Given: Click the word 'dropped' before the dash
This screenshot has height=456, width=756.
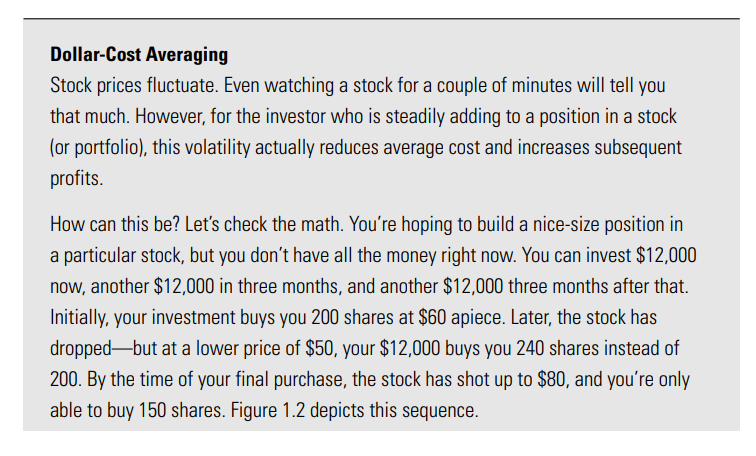Looking at the screenshot, I should (x=81, y=349).
